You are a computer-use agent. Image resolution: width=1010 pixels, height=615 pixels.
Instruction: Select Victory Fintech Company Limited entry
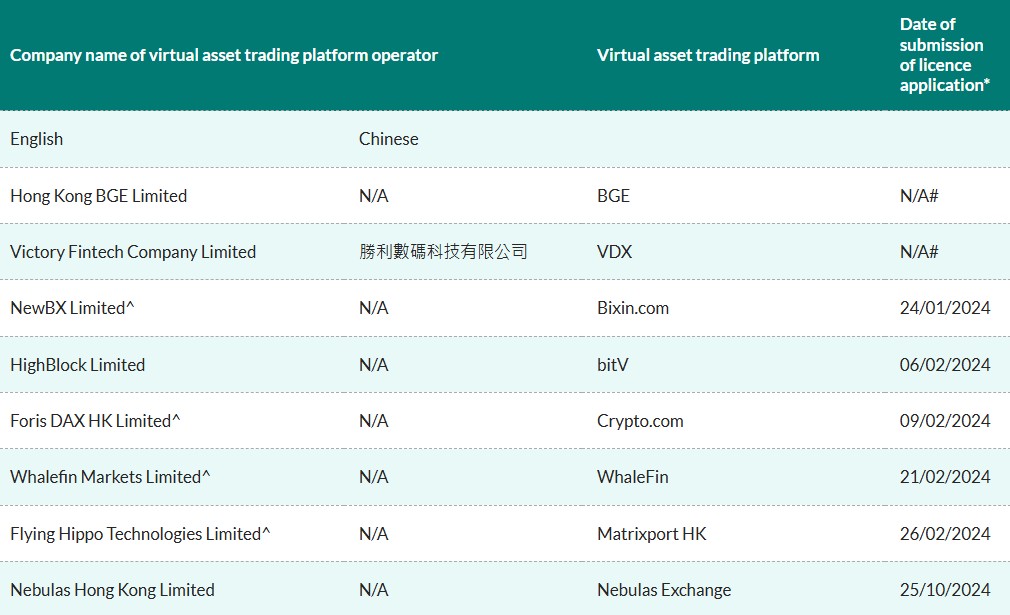point(133,252)
